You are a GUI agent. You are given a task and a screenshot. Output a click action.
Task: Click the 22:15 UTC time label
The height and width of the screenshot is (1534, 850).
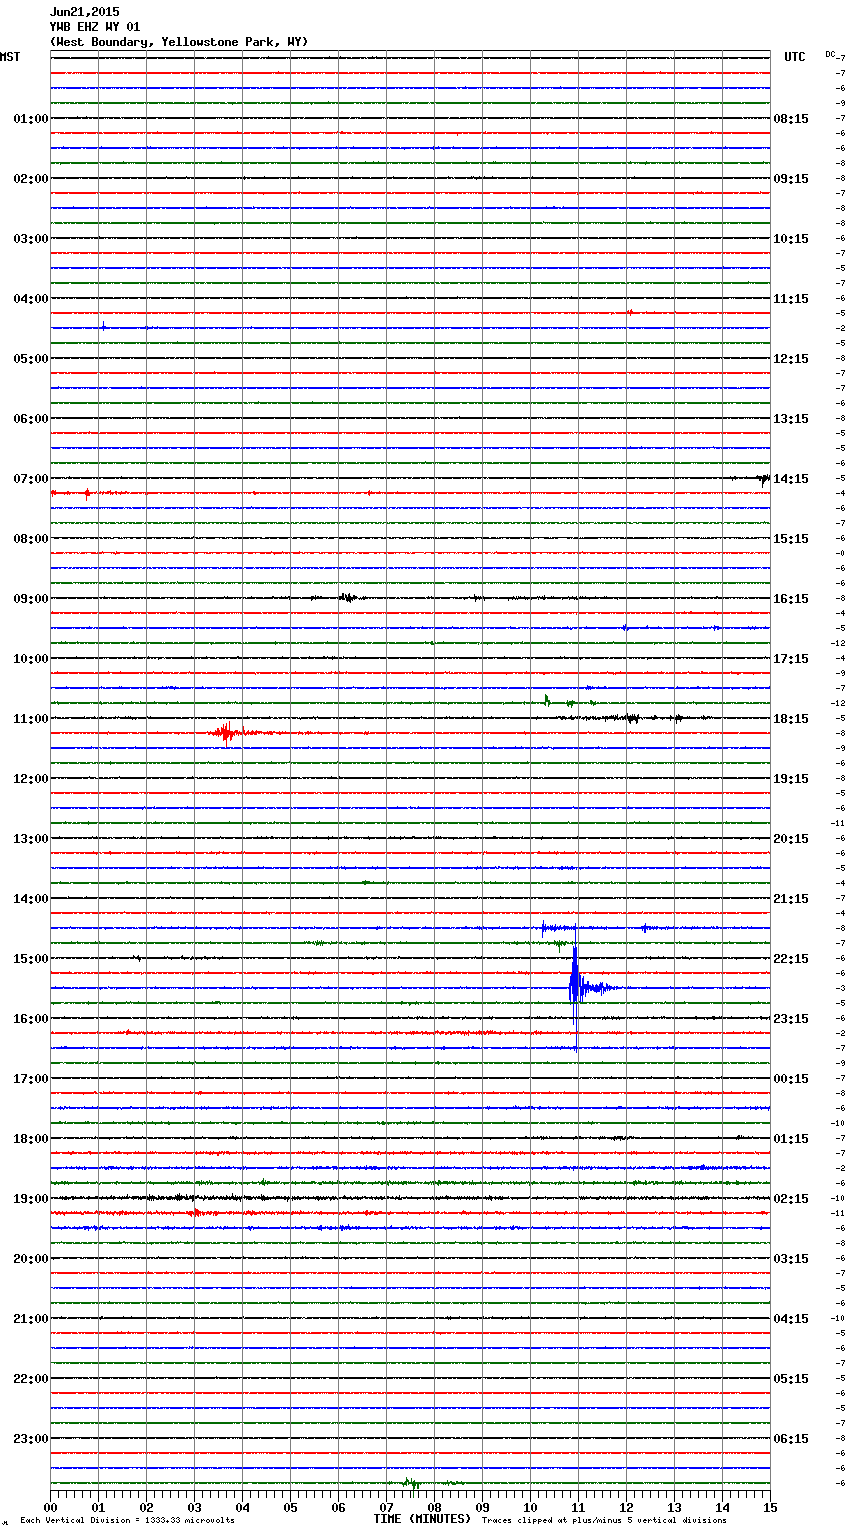tap(791, 959)
